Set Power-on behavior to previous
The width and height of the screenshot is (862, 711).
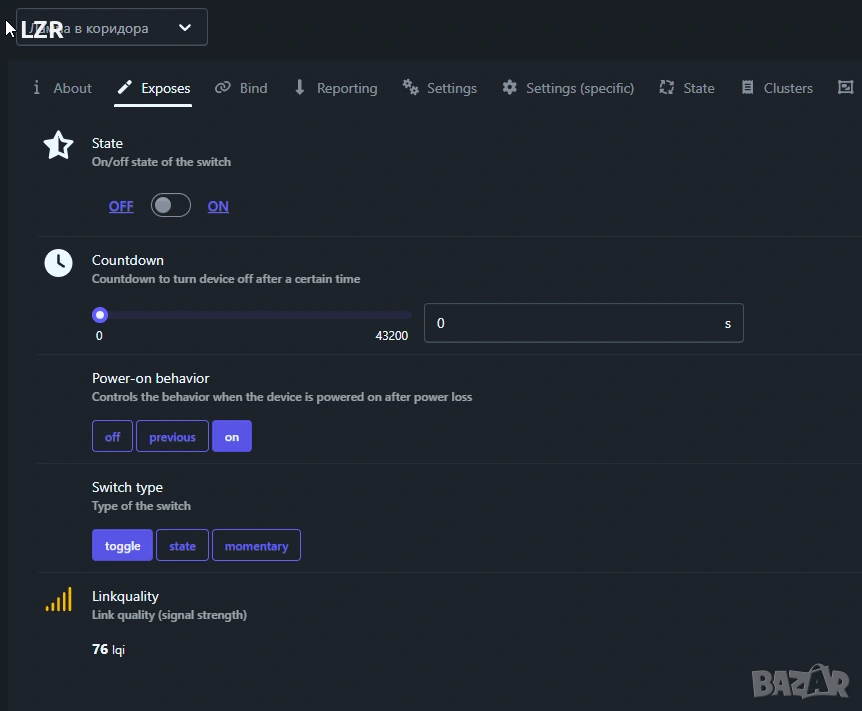coord(172,437)
